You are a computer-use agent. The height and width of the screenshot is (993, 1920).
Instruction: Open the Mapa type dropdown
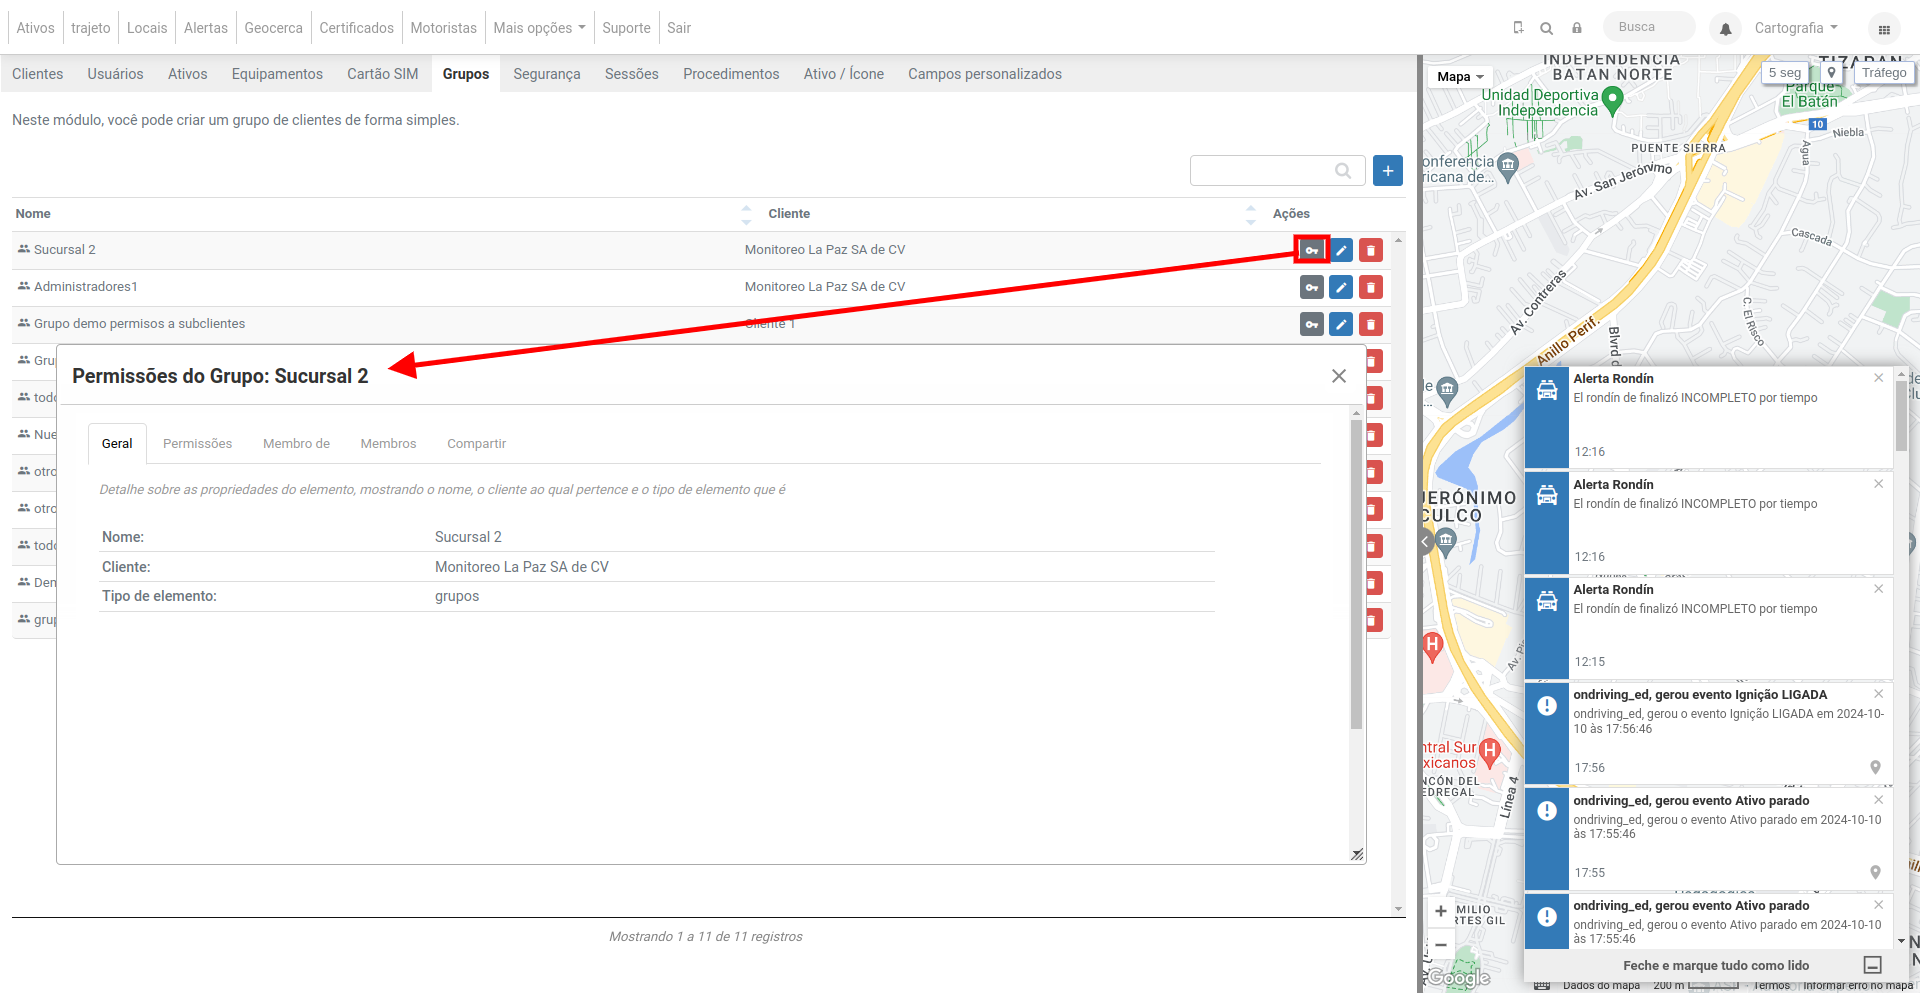[x=1460, y=77]
